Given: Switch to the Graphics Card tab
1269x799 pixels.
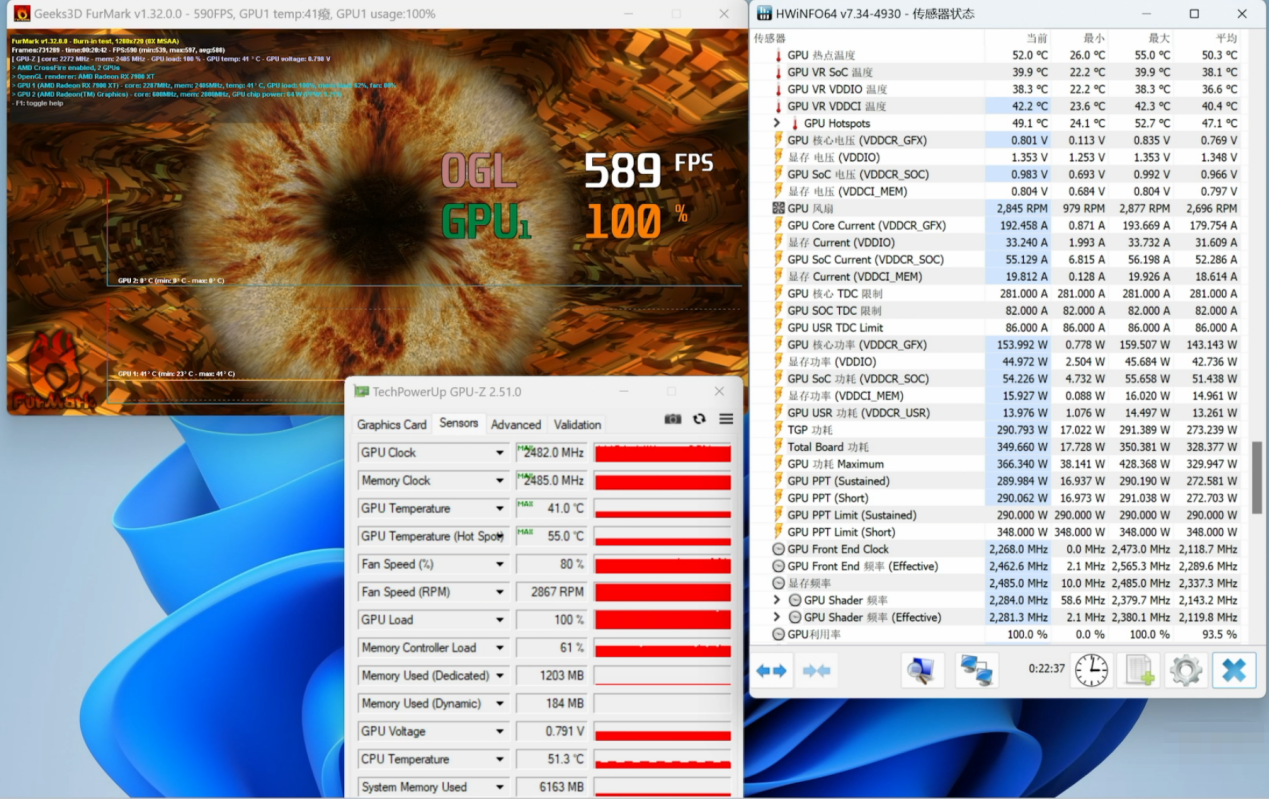Looking at the screenshot, I should click(x=392, y=424).
